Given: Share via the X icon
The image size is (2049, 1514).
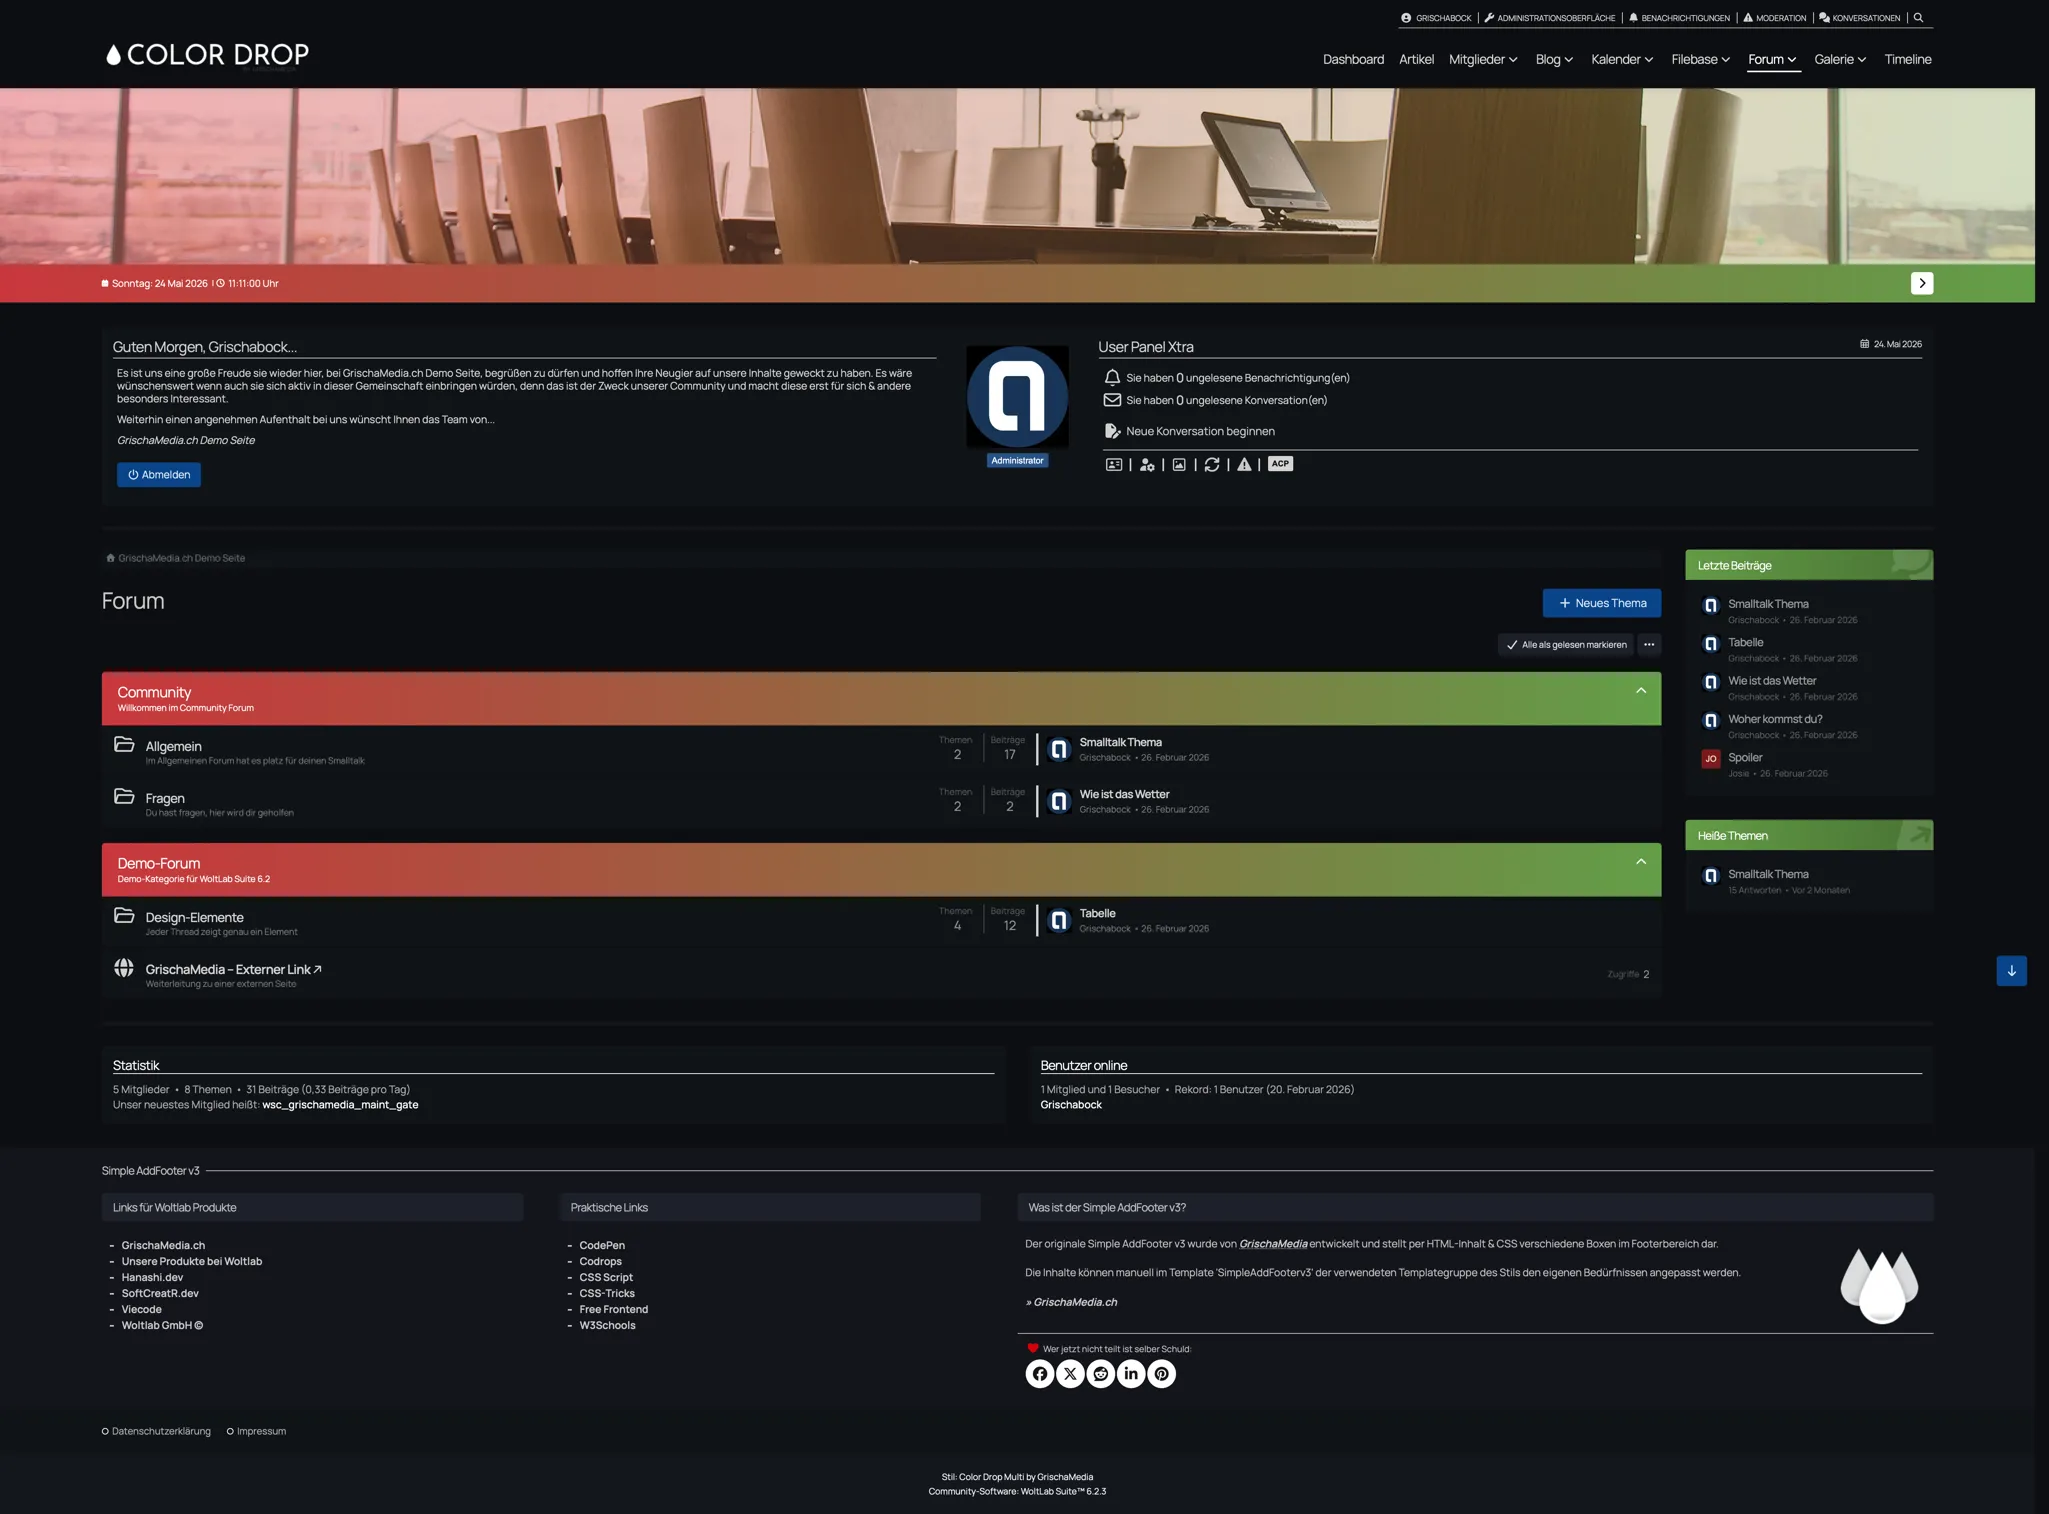Looking at the screenshot, I should tap(1070, 1374).
